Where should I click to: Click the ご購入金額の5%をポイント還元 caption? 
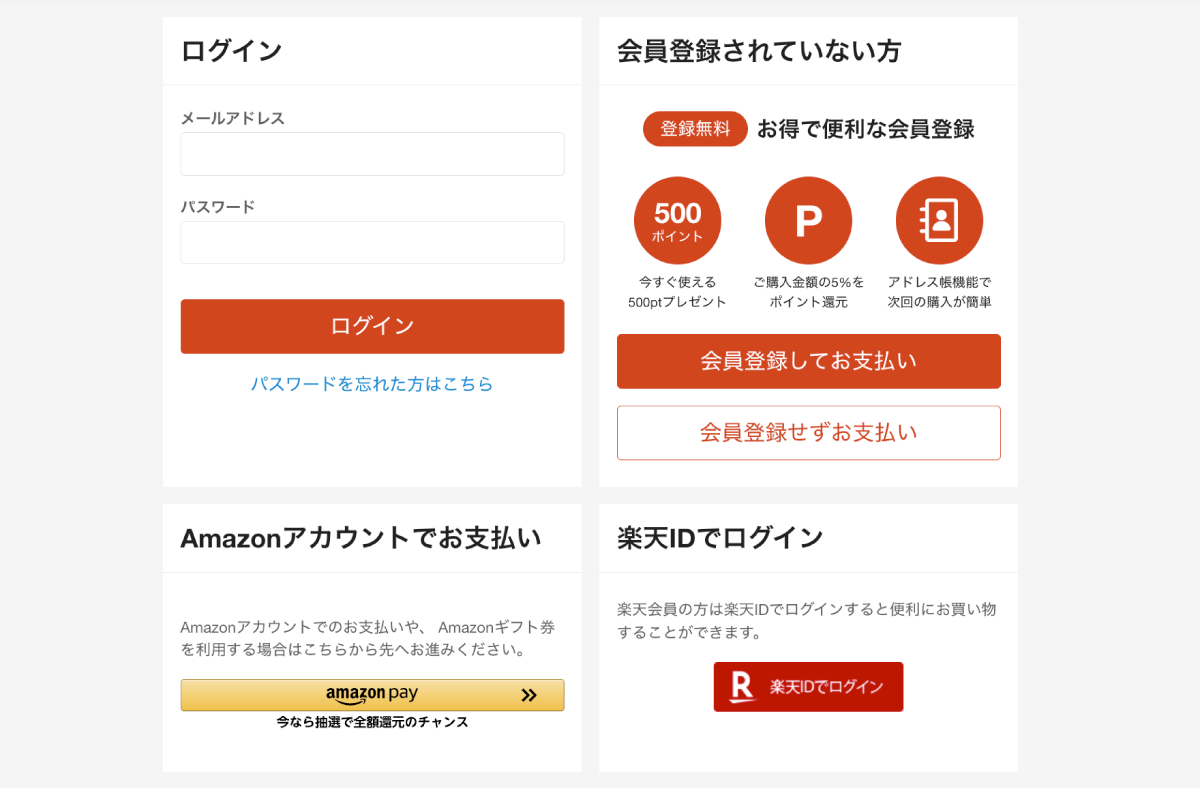click(808, 292)
